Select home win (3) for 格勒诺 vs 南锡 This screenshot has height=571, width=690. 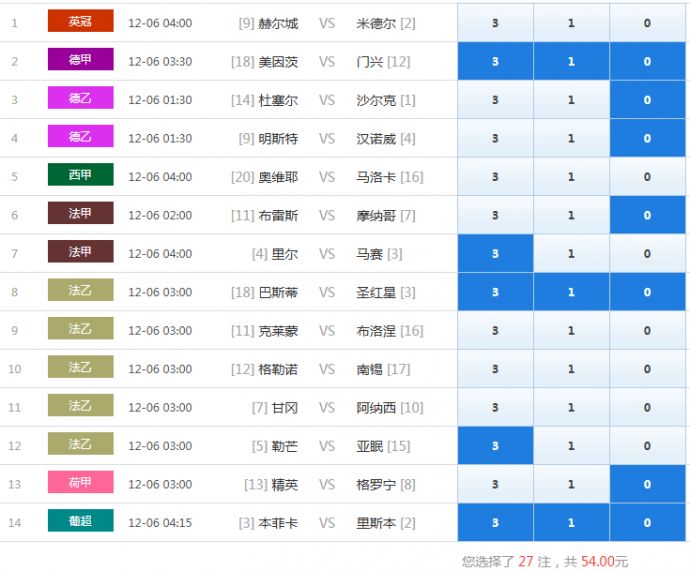click(495, 369)
